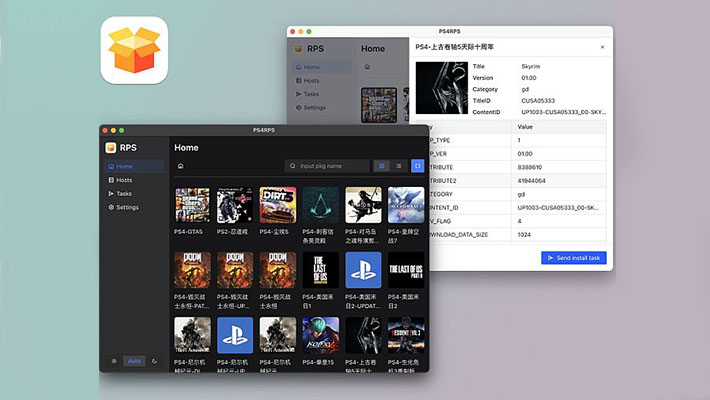Select the dark theme moon icon

pos(154,361)
